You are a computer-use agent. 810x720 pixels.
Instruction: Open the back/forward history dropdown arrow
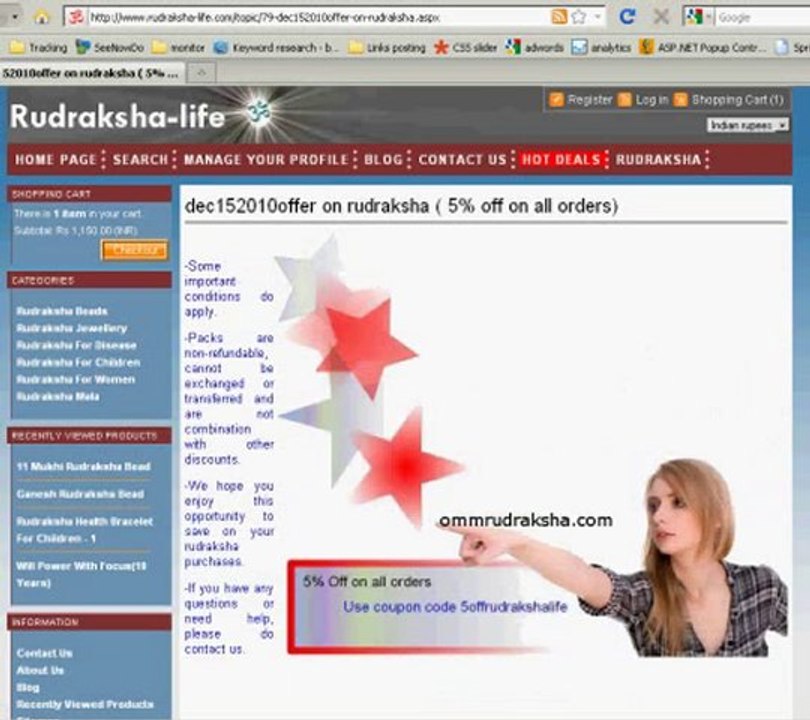[15, 17]
